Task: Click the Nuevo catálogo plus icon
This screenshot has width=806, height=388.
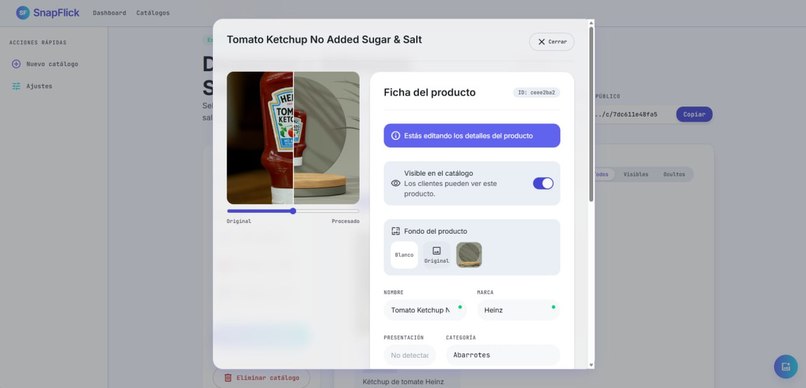Action: [16, 64]
